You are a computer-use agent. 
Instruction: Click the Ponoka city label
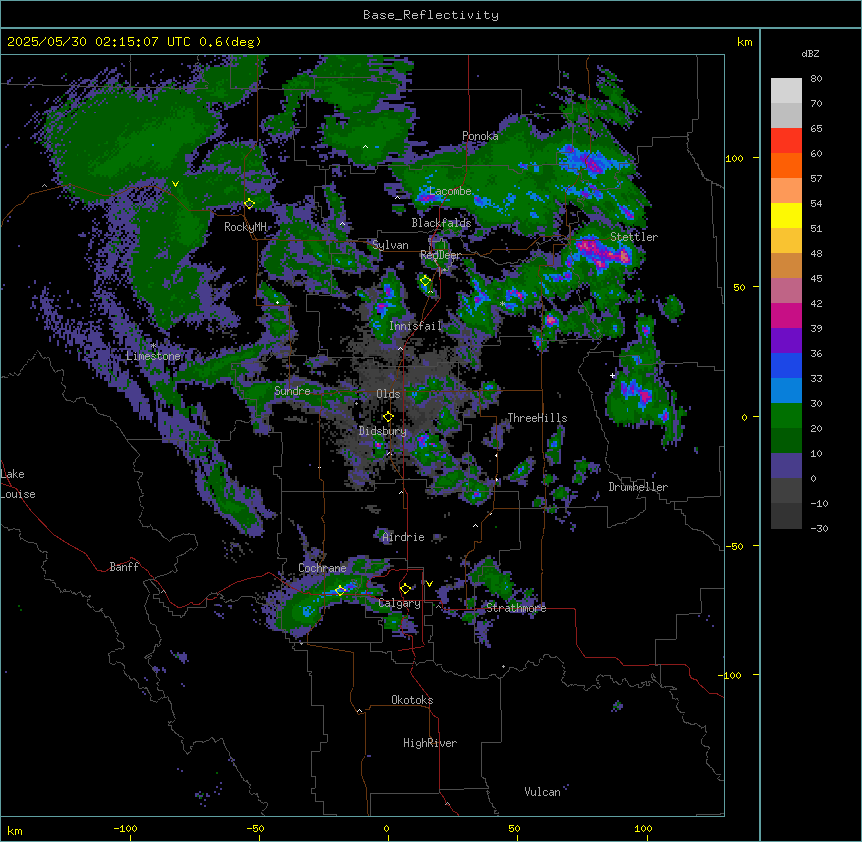[x=480, y=136]
